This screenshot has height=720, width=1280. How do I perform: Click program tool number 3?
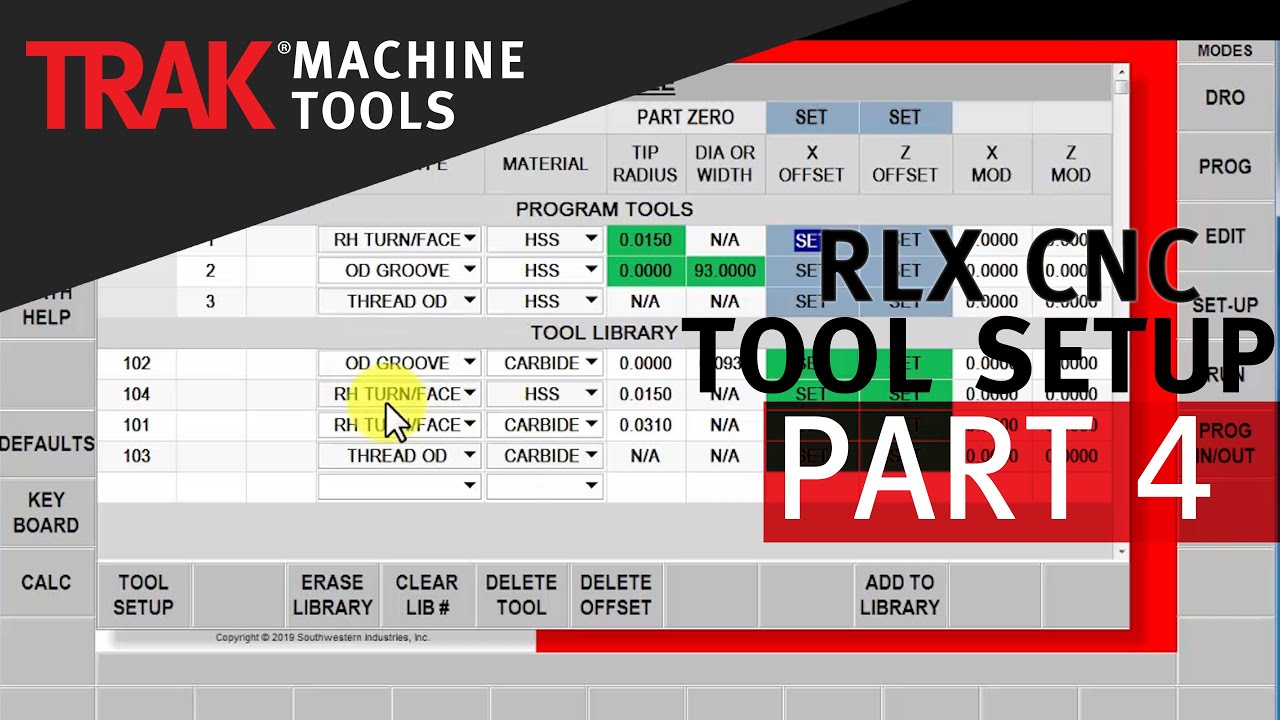(x=210, y=301)
